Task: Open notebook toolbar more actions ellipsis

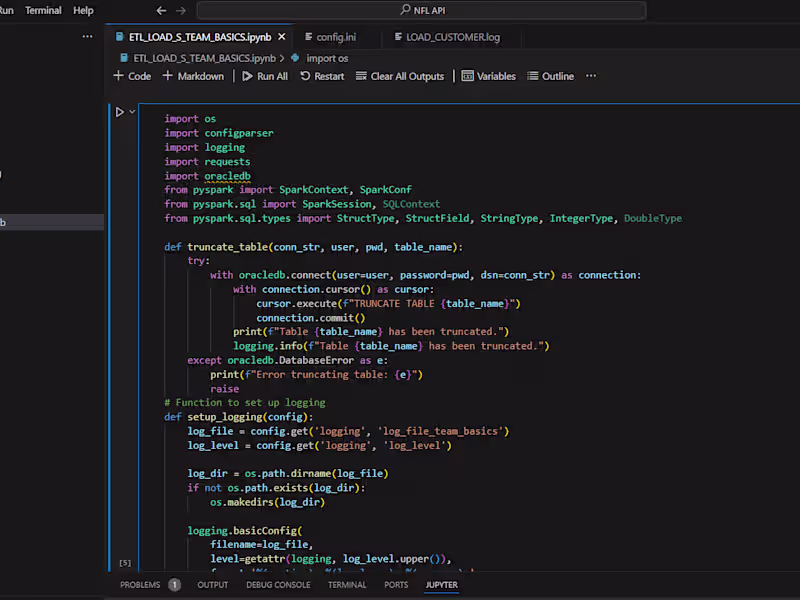Action: click(x=591, y=76)
